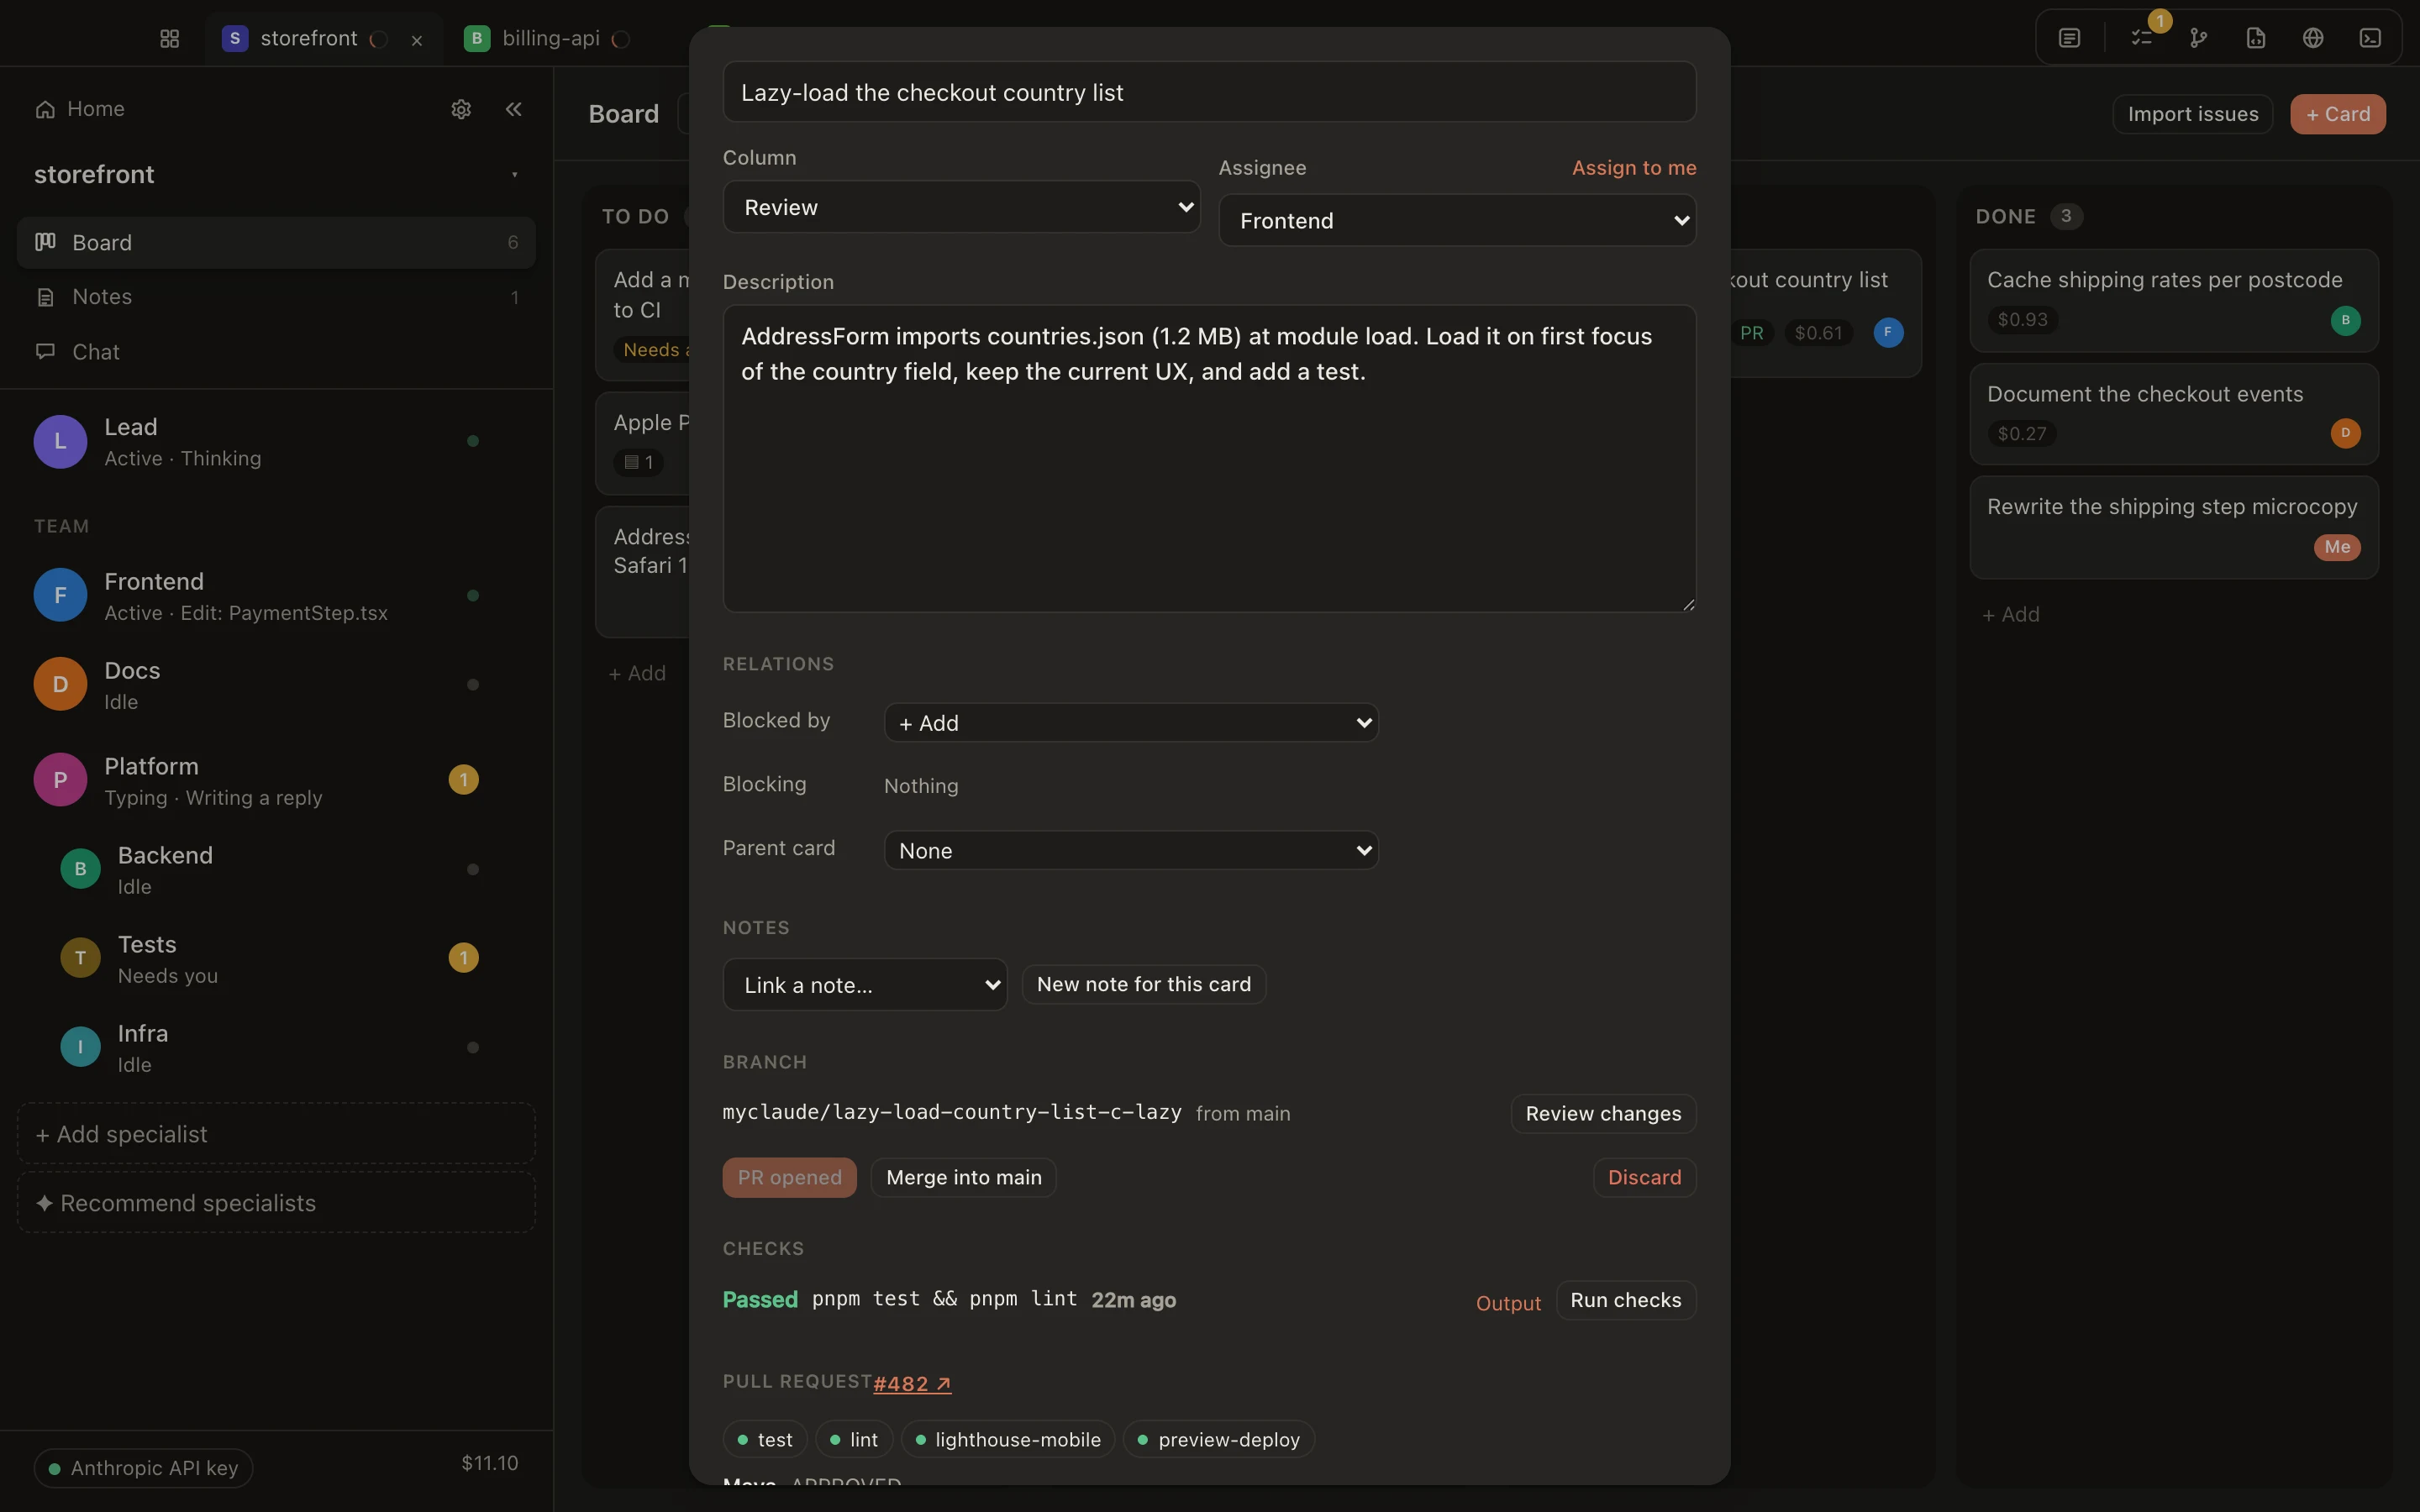
Task: Click Anthropic API key status pill
Action: click(143, 1468)
